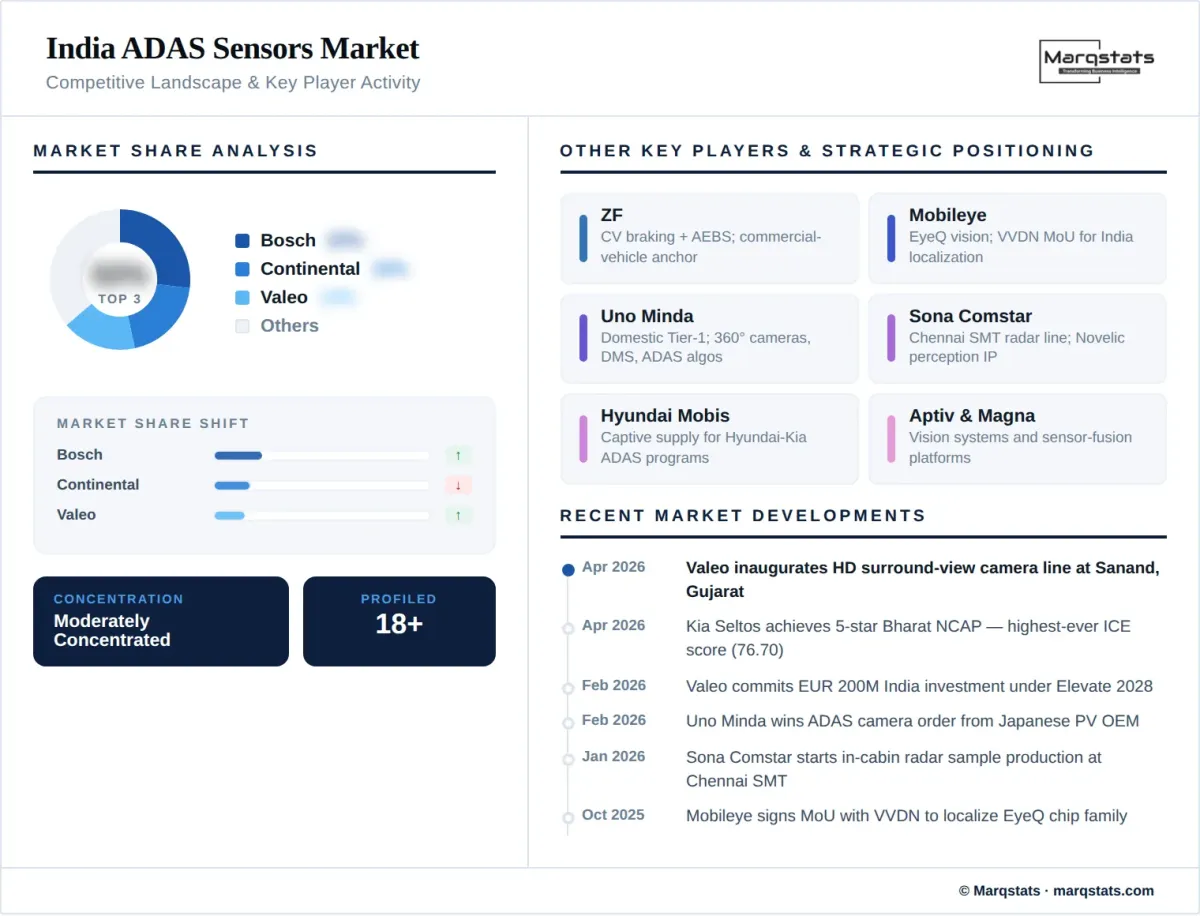1200x916 pixels.
Task: Expand the Recent Market Developments section
Action: pyautogui.click(x=740, y=515)
